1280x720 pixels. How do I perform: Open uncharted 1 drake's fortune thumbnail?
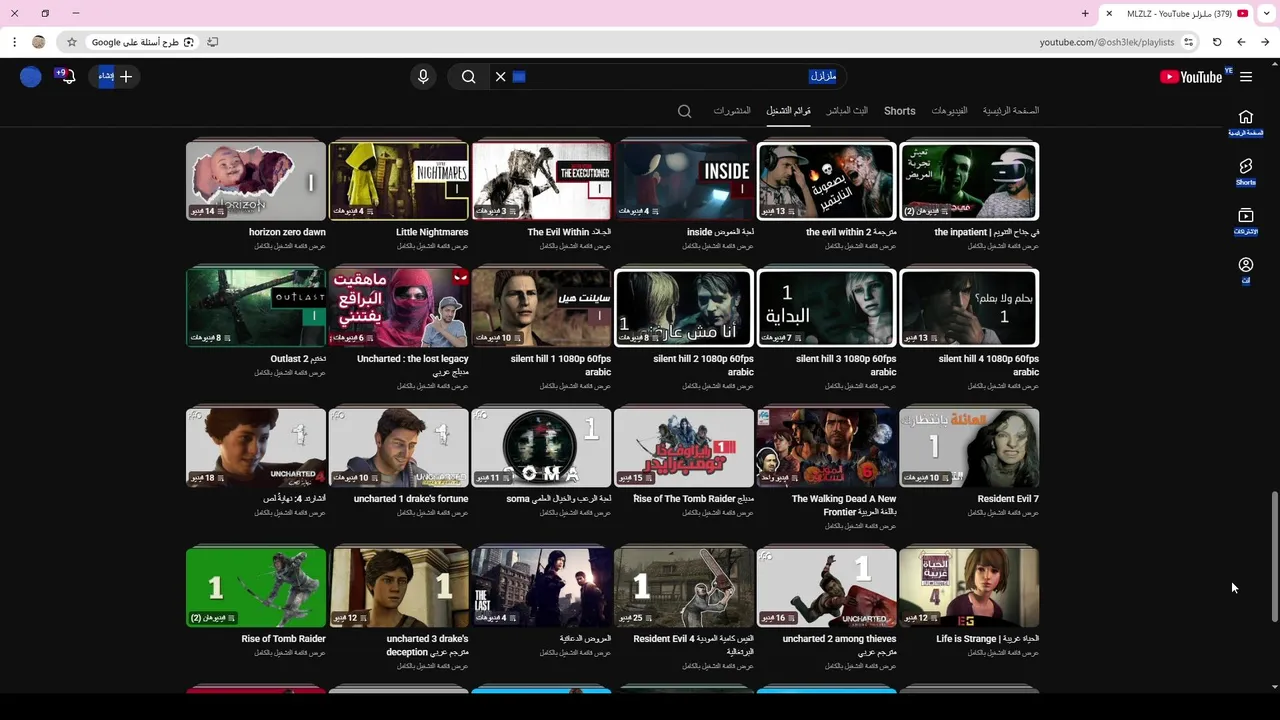click(x=399, y=447)
